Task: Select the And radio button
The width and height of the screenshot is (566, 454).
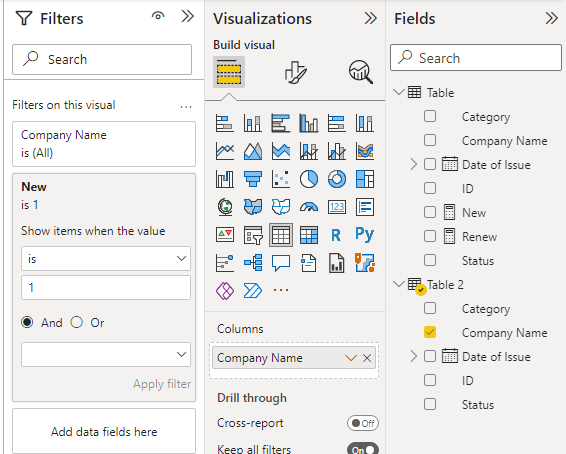Action: pos(27,322)
